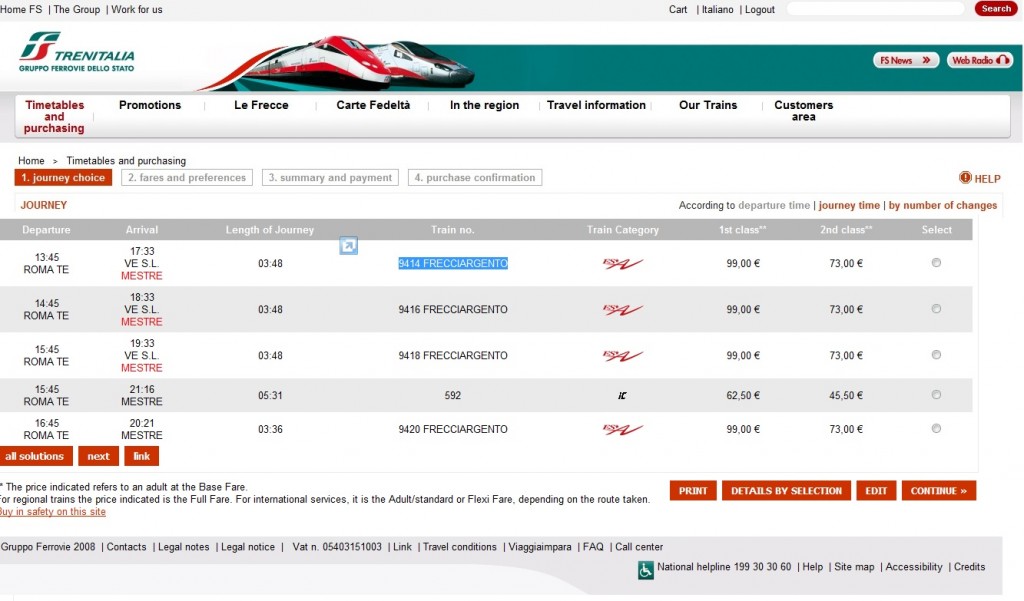Screen dimensions: 1024x601
Task: Click 9416 FRECCIARGENTO train number
Action: [453, 310]
